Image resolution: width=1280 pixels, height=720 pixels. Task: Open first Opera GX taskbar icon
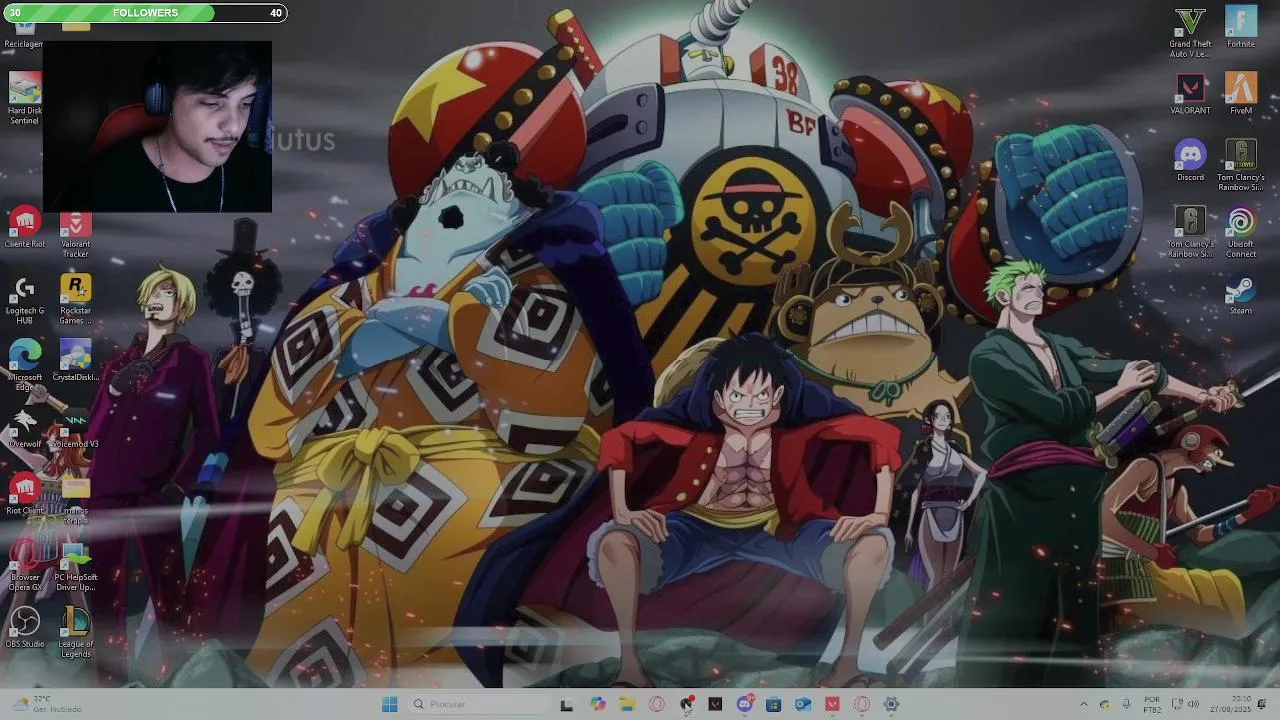coord(656,704)
